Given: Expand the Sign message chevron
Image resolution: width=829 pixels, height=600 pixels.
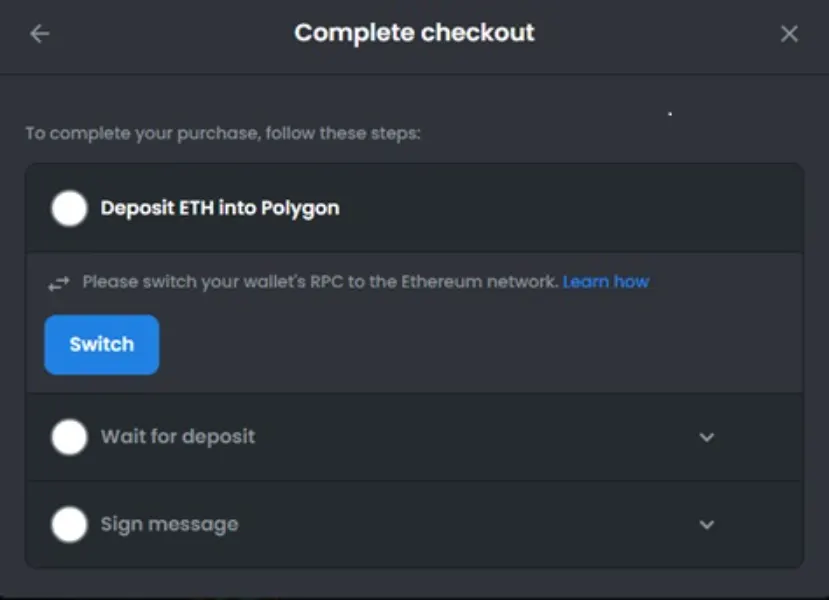Looking at the screenshot, I should point(707,524).
